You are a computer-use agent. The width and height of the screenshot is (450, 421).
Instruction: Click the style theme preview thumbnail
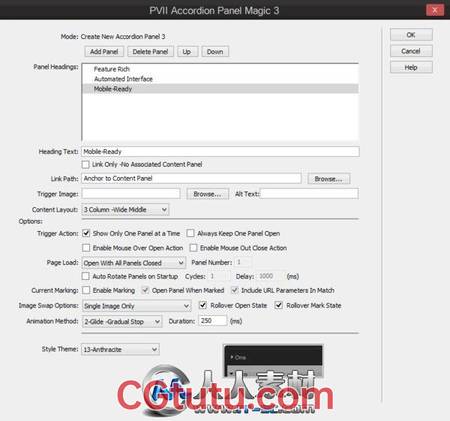click(273, 361)
